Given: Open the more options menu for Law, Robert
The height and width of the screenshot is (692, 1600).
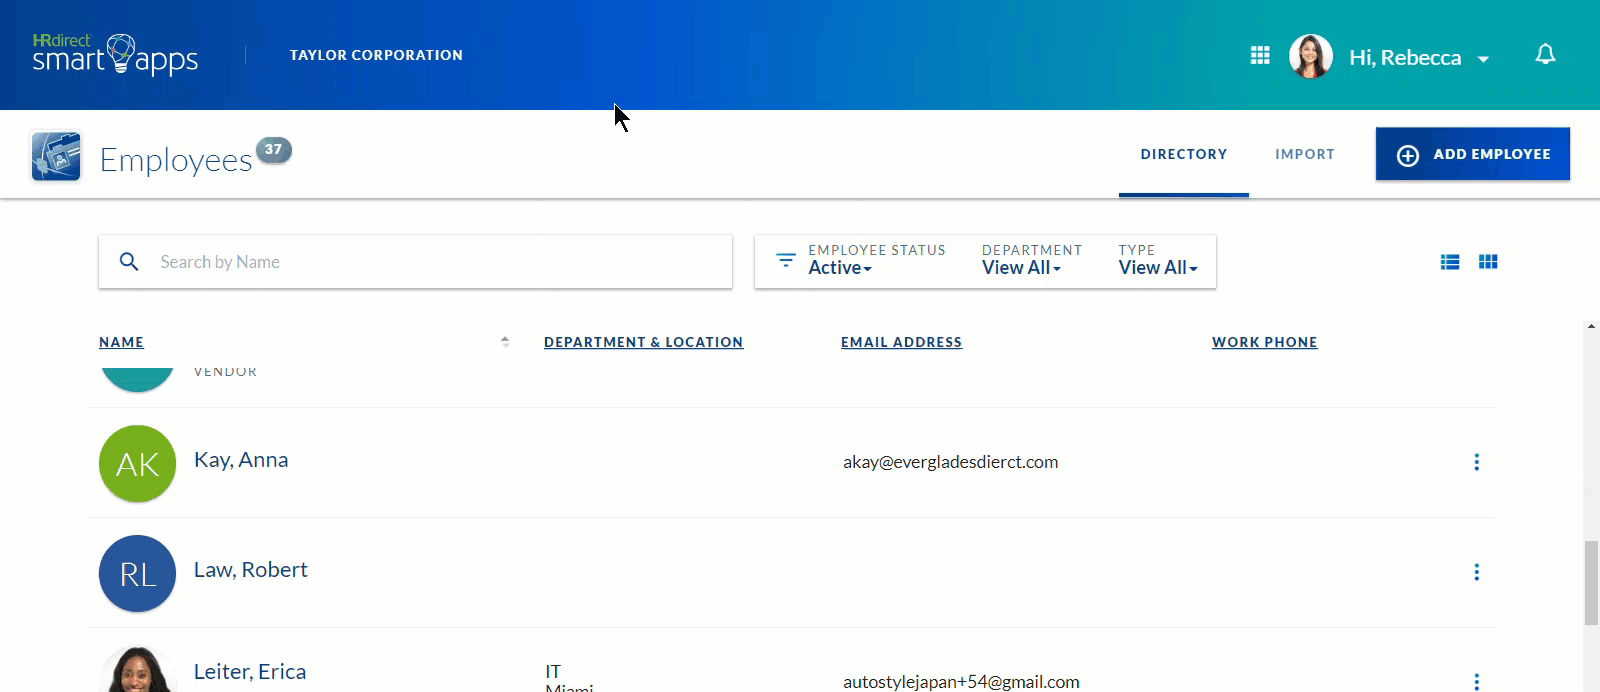Looking at the screenshot, I should [x=1476, y=572].
